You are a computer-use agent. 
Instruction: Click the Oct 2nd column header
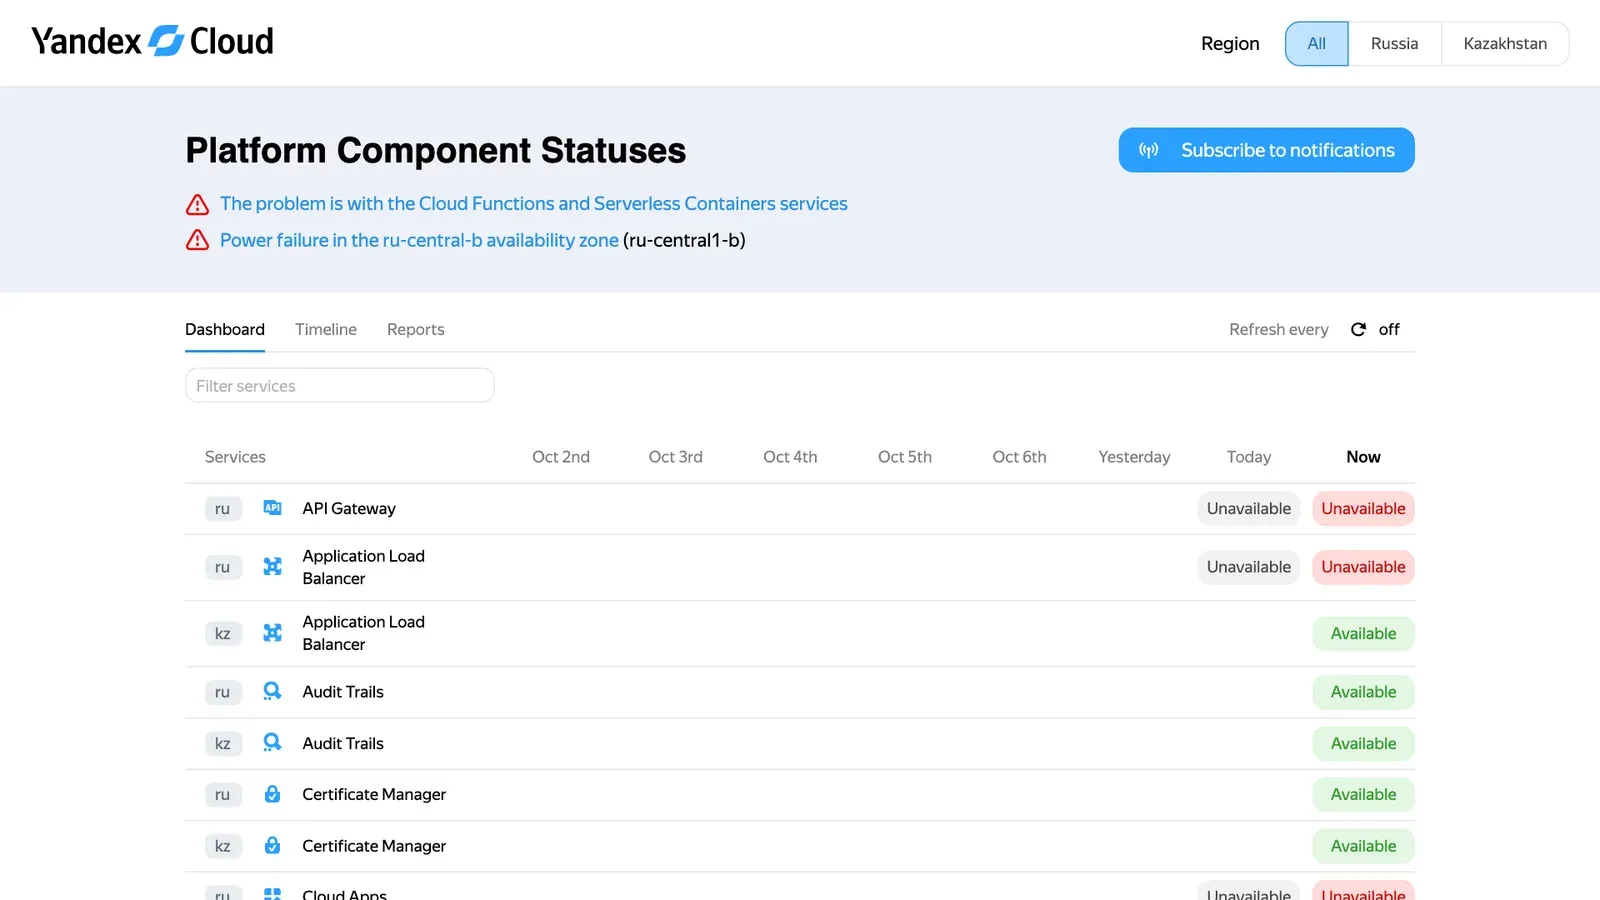click(x=561, y=457)
